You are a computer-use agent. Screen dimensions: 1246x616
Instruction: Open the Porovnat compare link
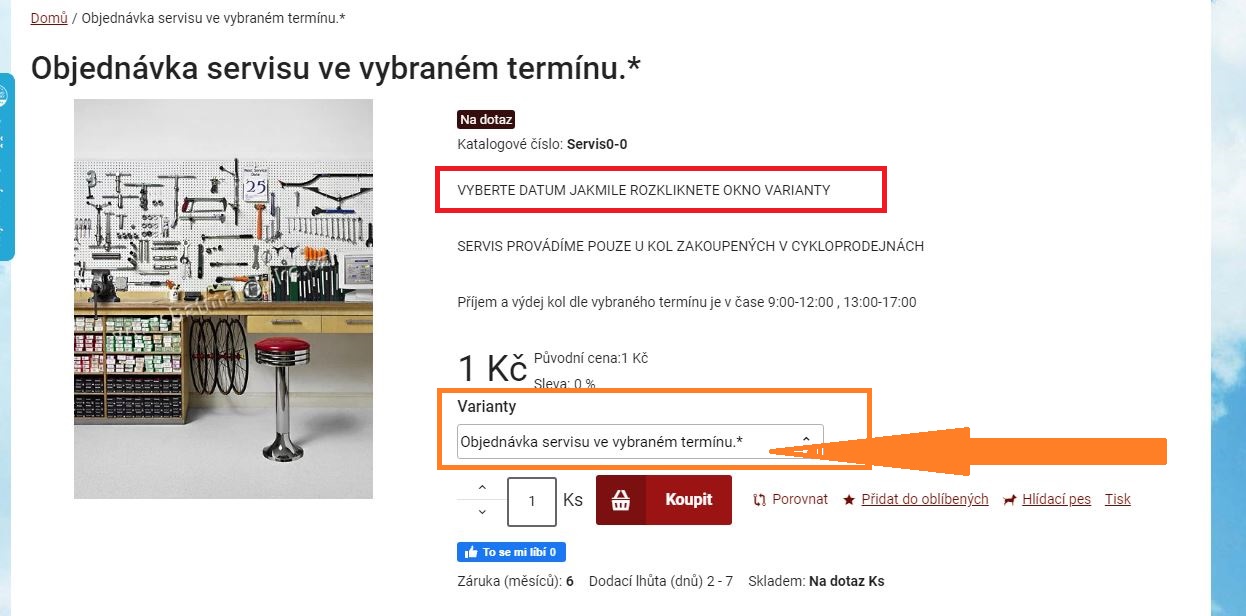point(800,499)
